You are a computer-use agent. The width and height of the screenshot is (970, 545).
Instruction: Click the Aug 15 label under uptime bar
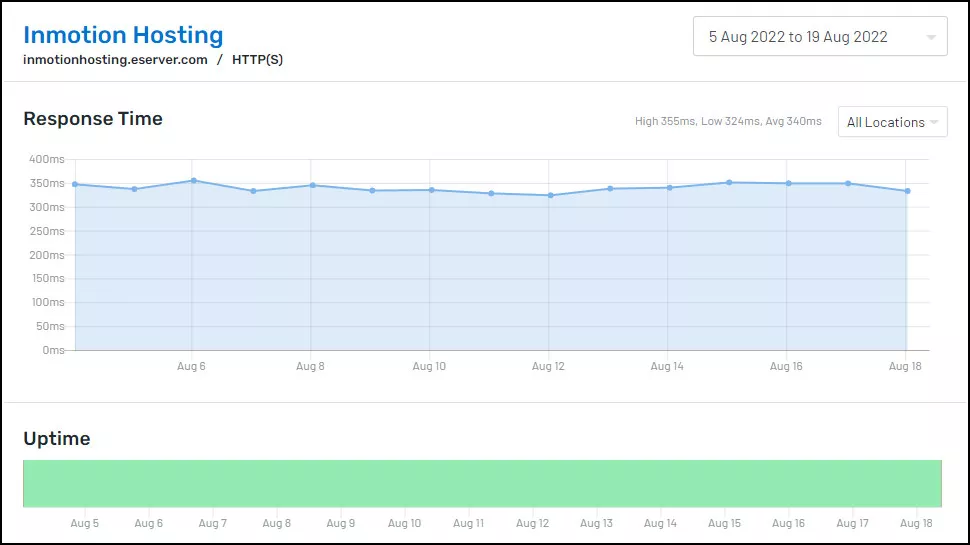[x=724, y=523]
